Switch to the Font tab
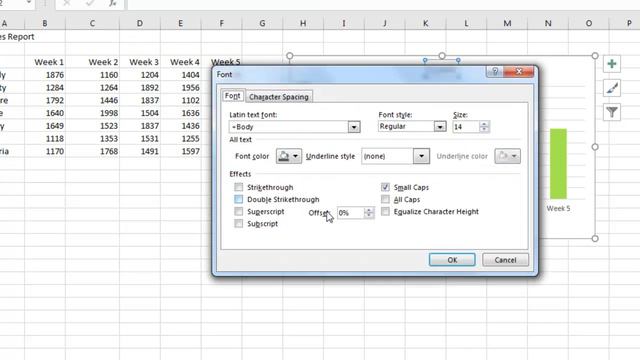Viewport: 640px width, 360px height. coord(233,96)
